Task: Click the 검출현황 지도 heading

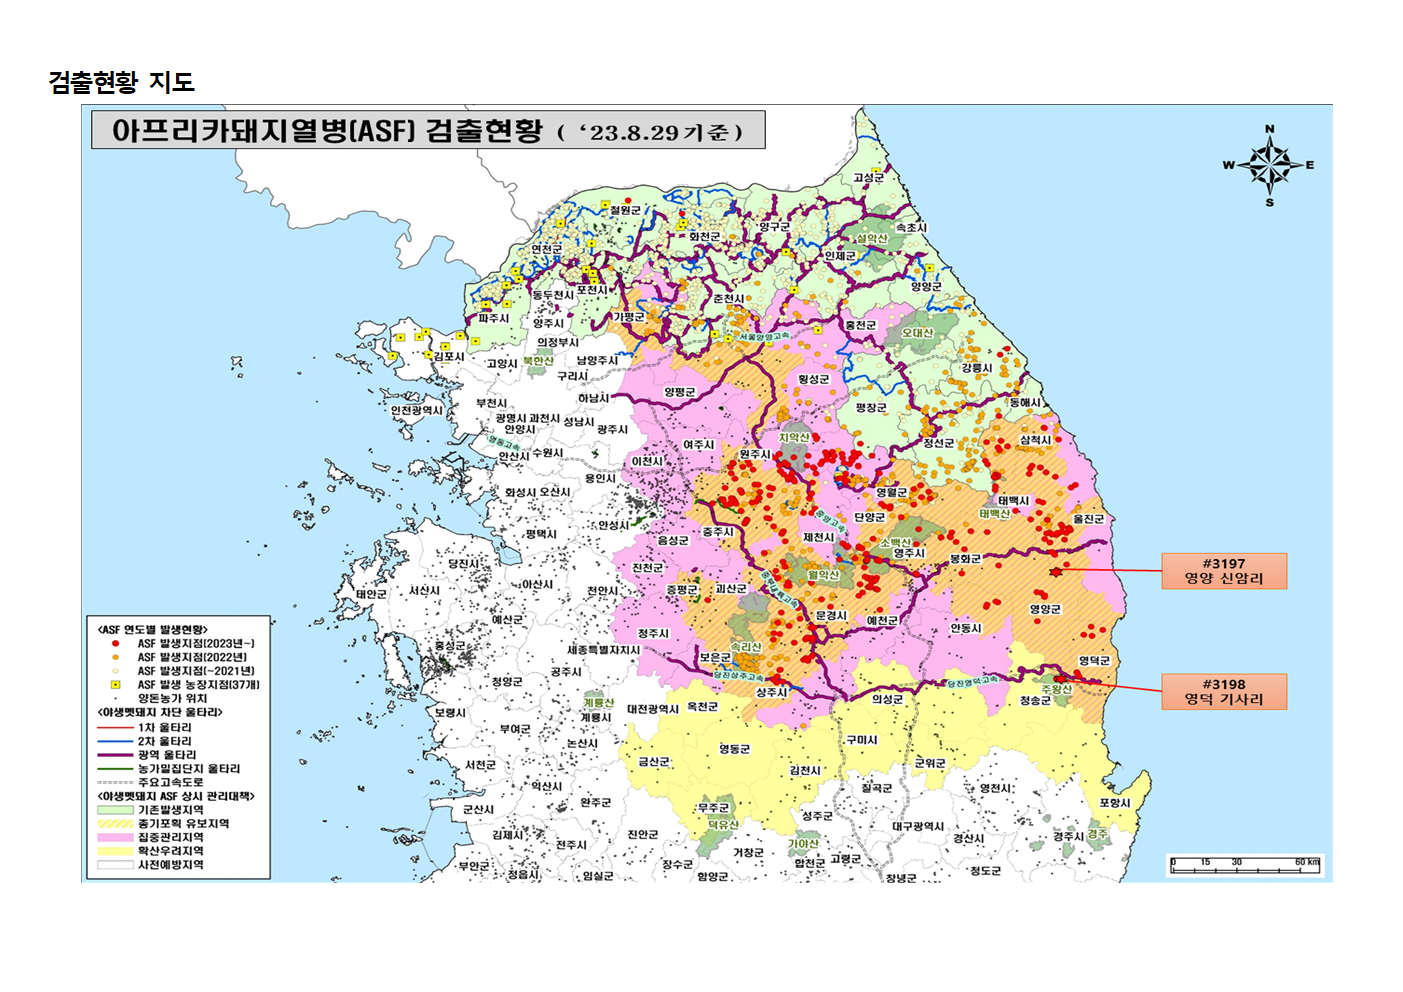Action: (121, 82)
